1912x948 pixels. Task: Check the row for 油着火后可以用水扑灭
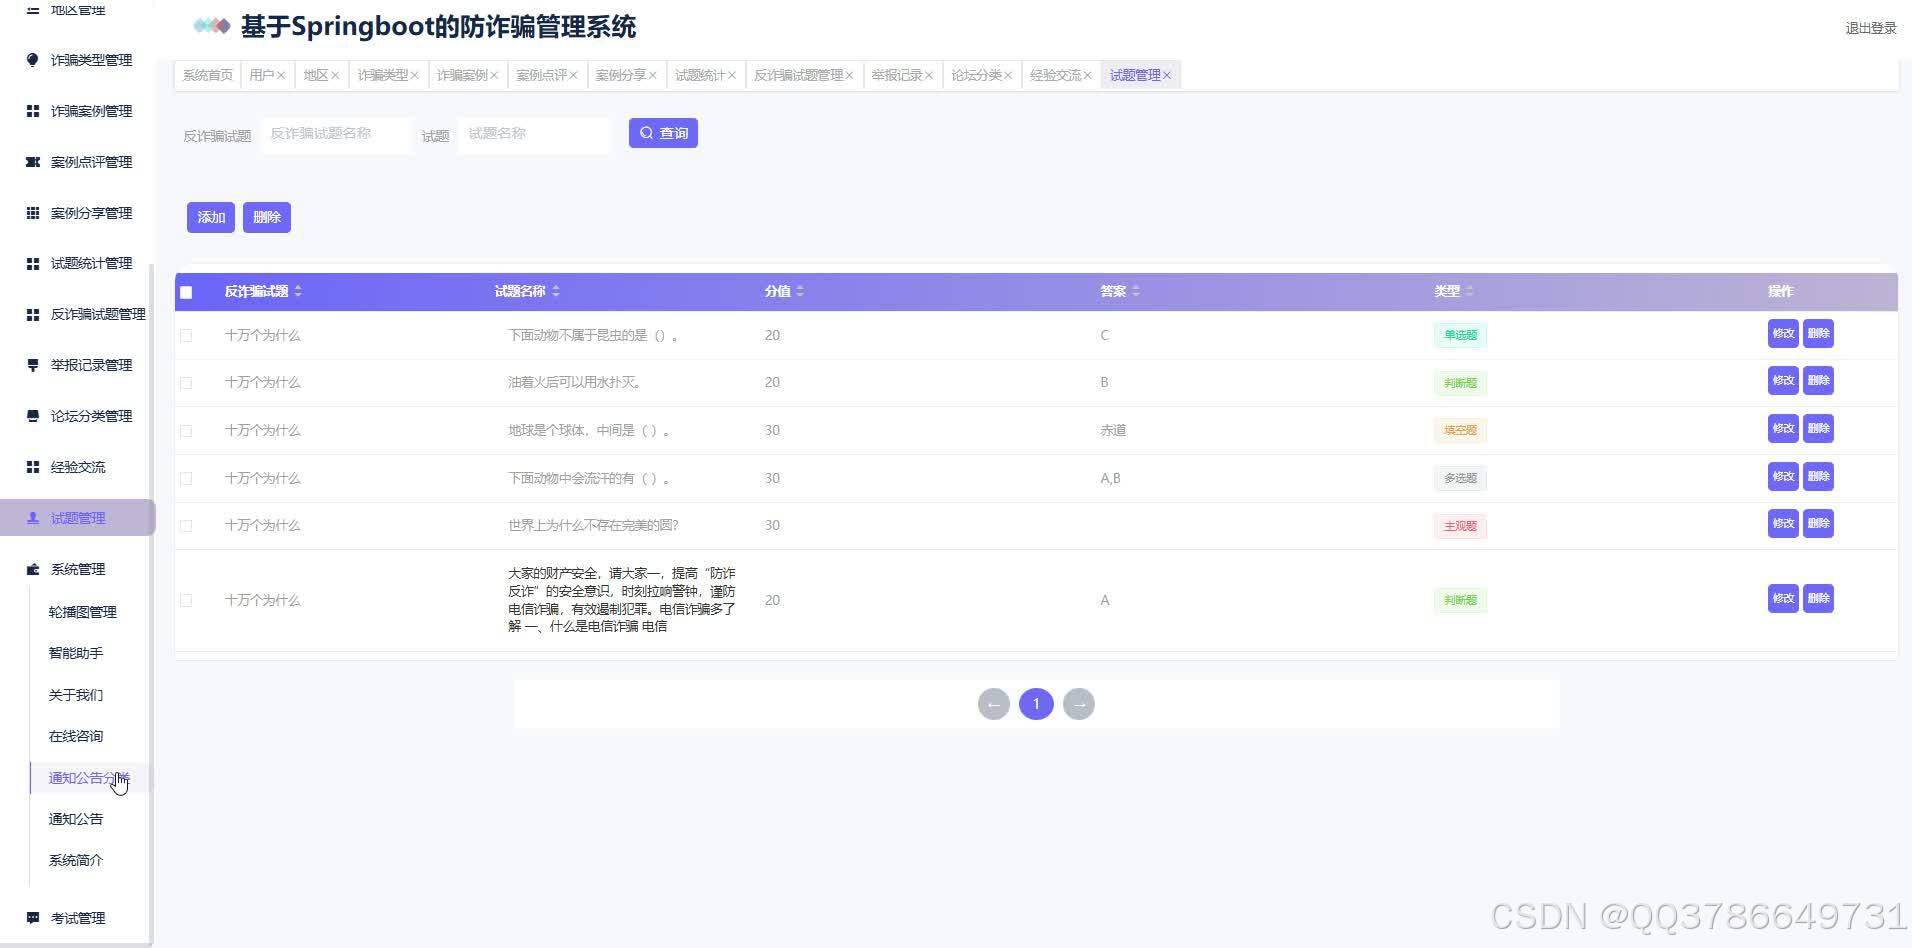(186, 382)
